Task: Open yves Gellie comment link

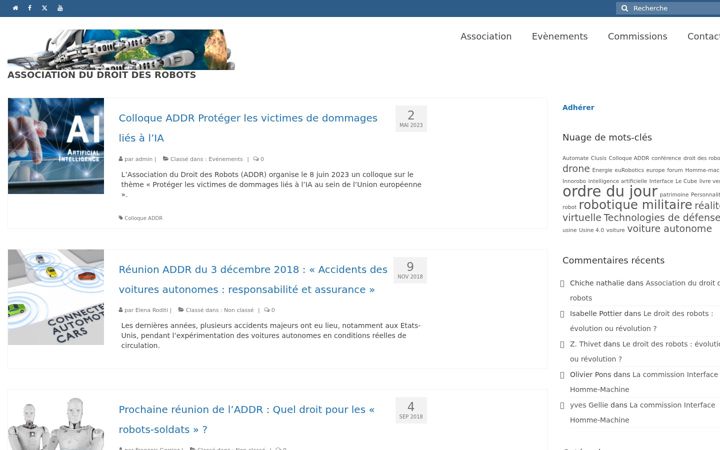Action: point(642,412)
